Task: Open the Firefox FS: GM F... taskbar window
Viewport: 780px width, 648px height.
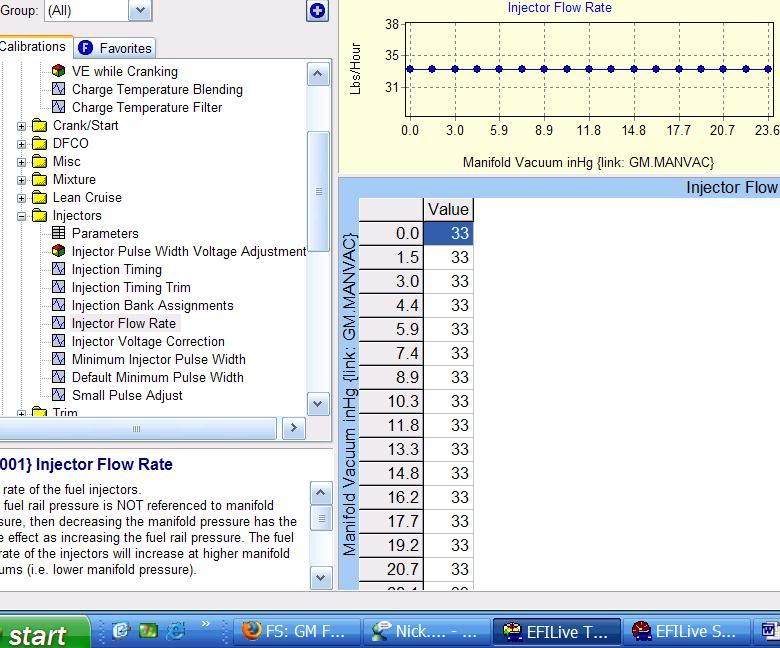Action: pos(297,632)
